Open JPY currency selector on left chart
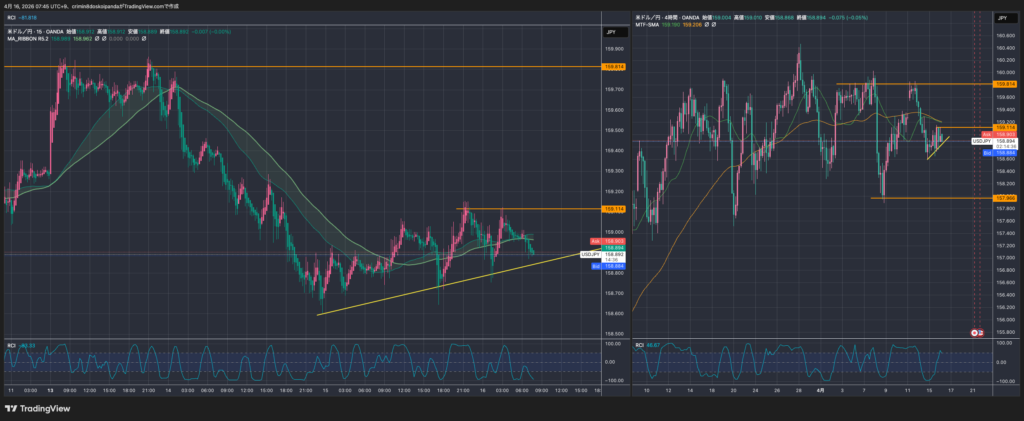The width and height of the screenshot is (1024, 421). tap(611, 33)
